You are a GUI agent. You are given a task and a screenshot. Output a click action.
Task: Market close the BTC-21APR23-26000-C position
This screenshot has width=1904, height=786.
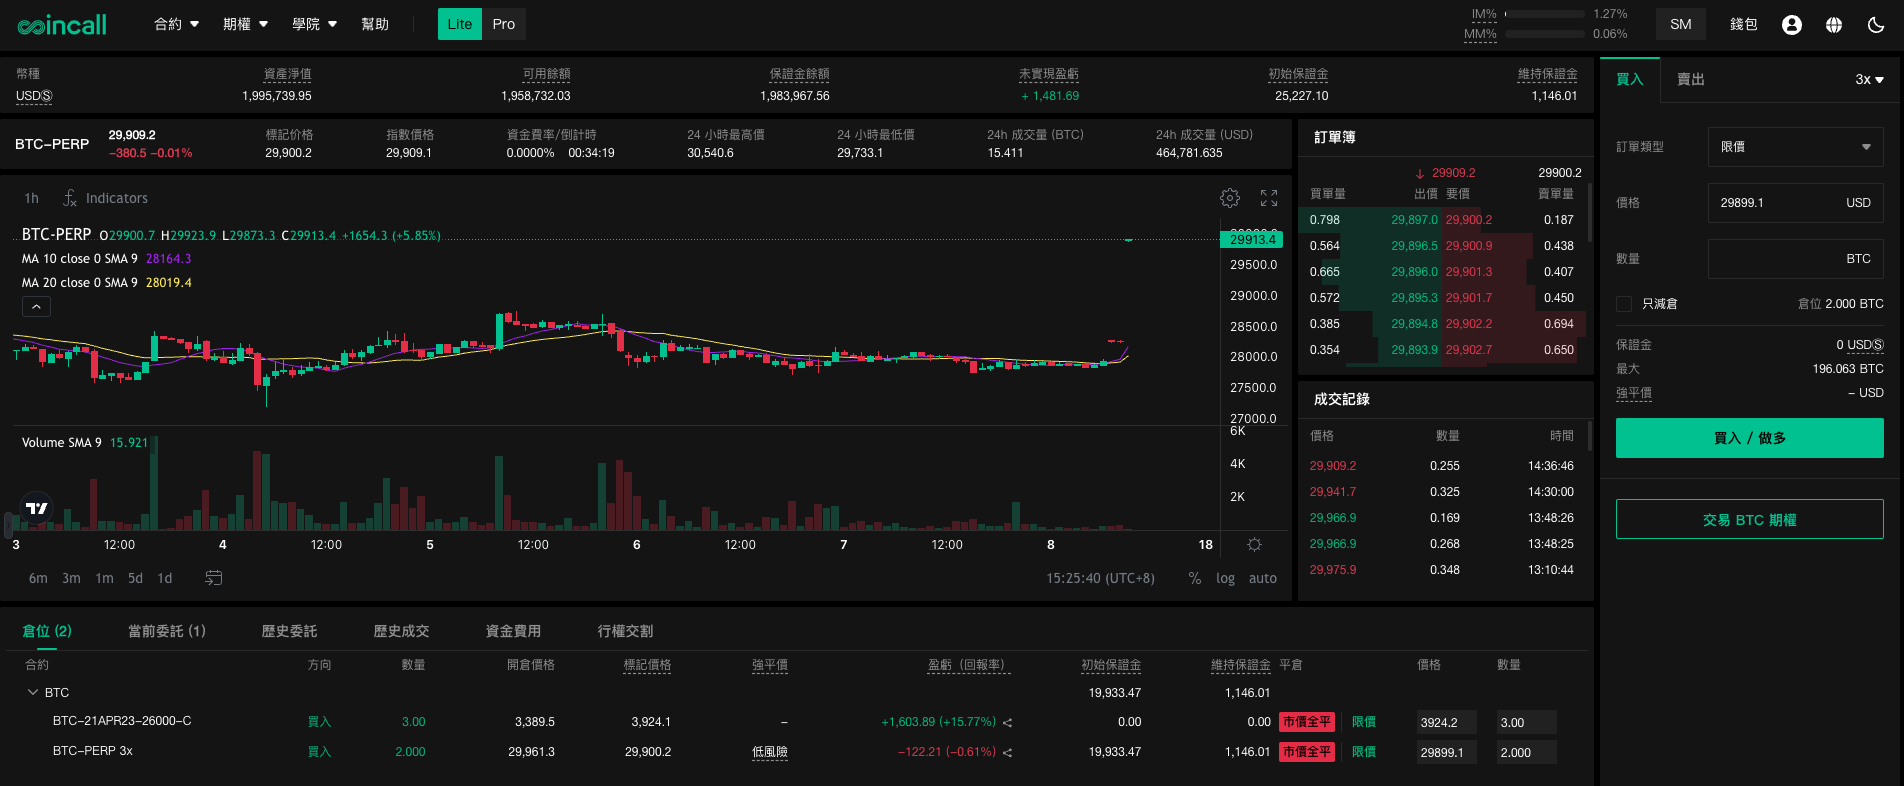click(x=1307, y=722)
